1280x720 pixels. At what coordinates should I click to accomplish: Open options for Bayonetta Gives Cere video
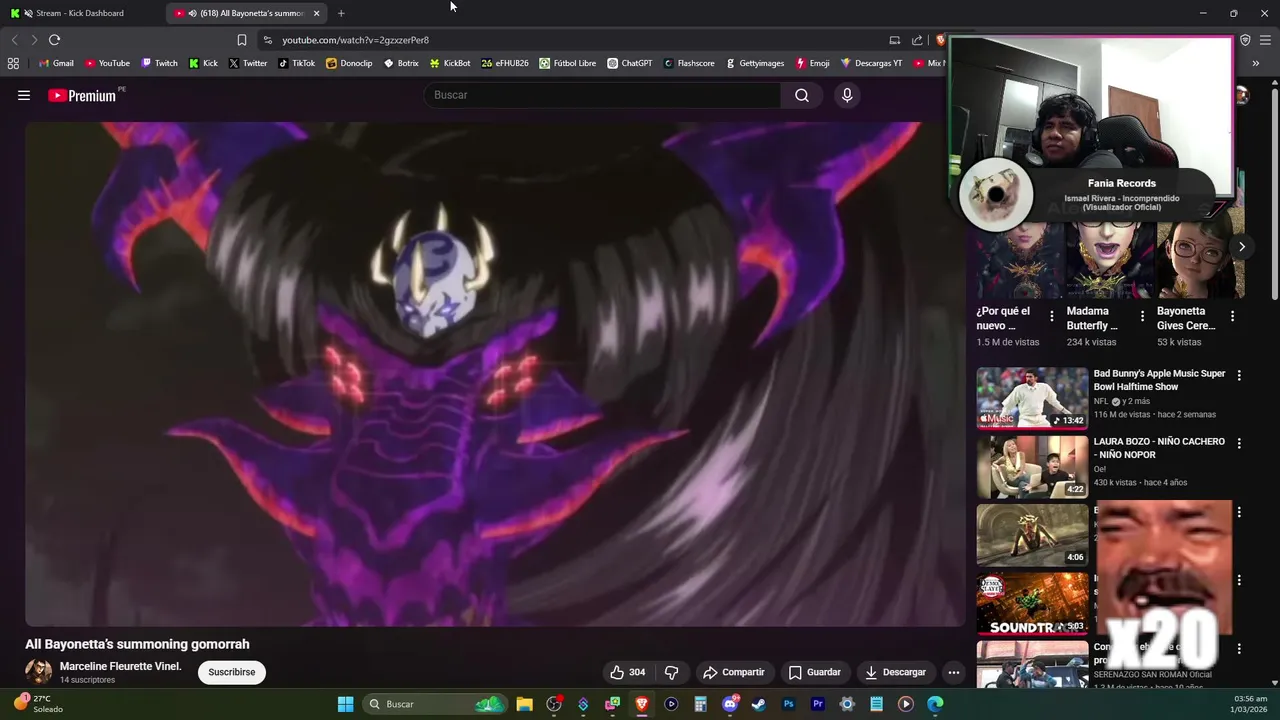1232,316
